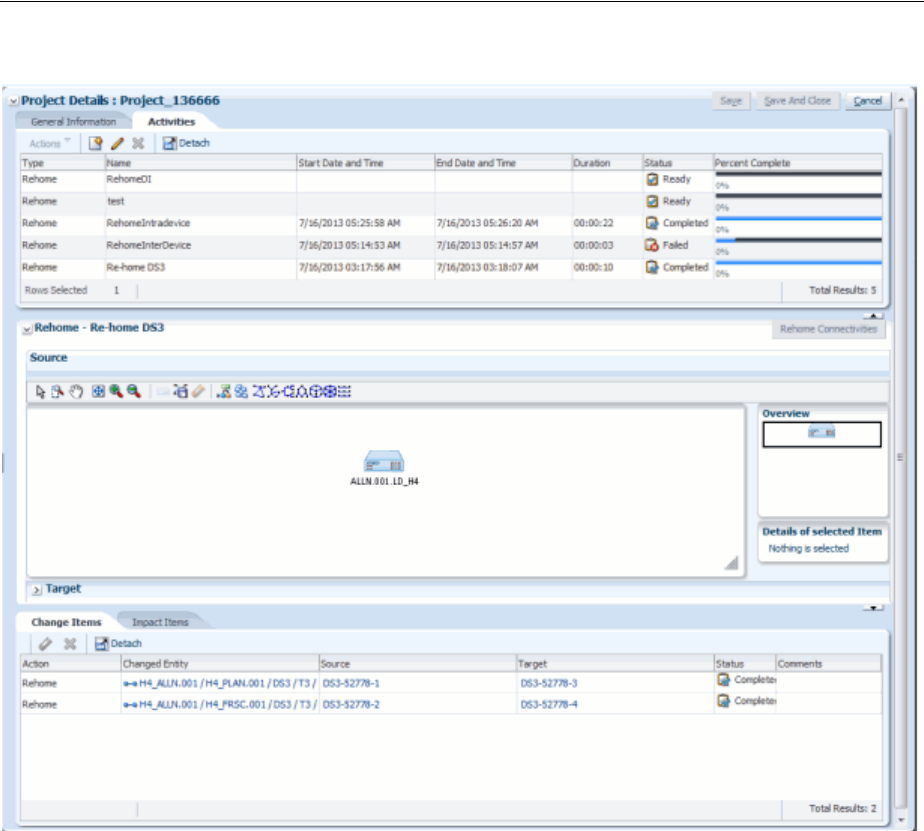Select the test activity row
Viewport: 924px width, 831px height.
coord(451,202)
